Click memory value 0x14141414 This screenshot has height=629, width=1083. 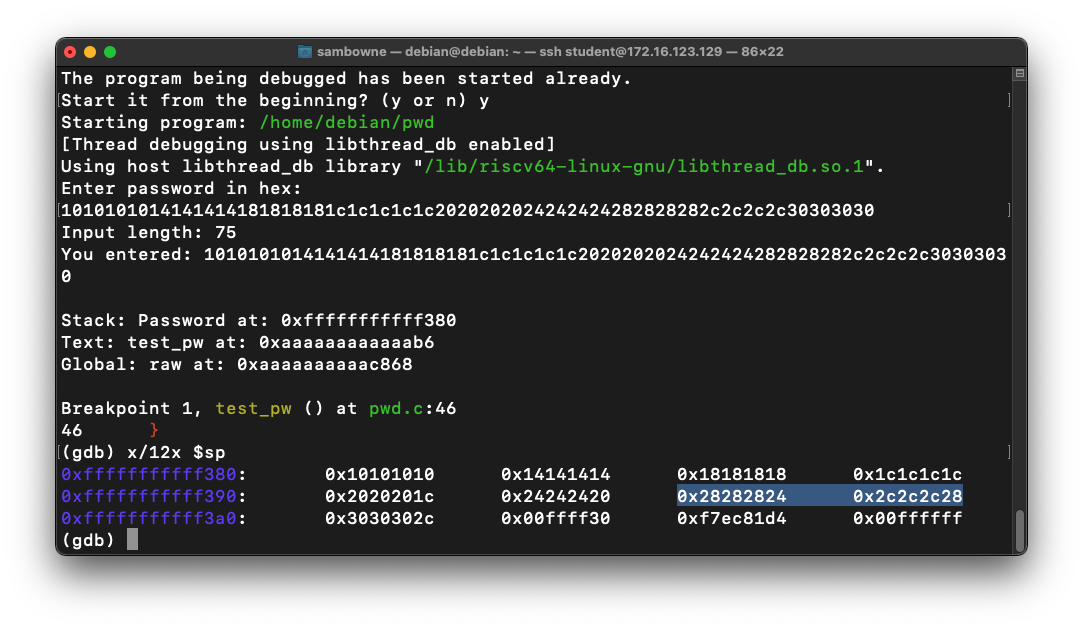point(556,474)
